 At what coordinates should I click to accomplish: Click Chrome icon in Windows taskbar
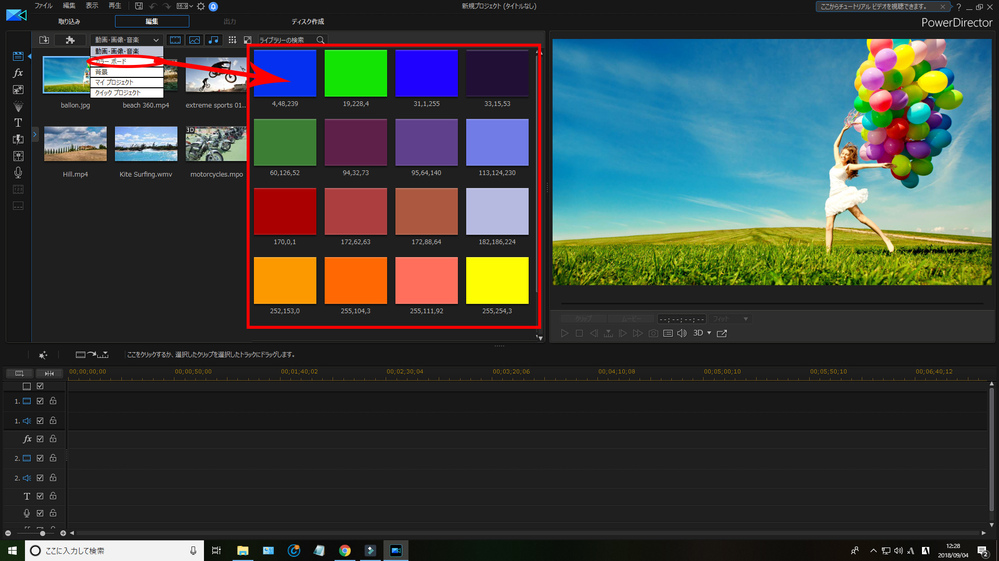point(345,550)
